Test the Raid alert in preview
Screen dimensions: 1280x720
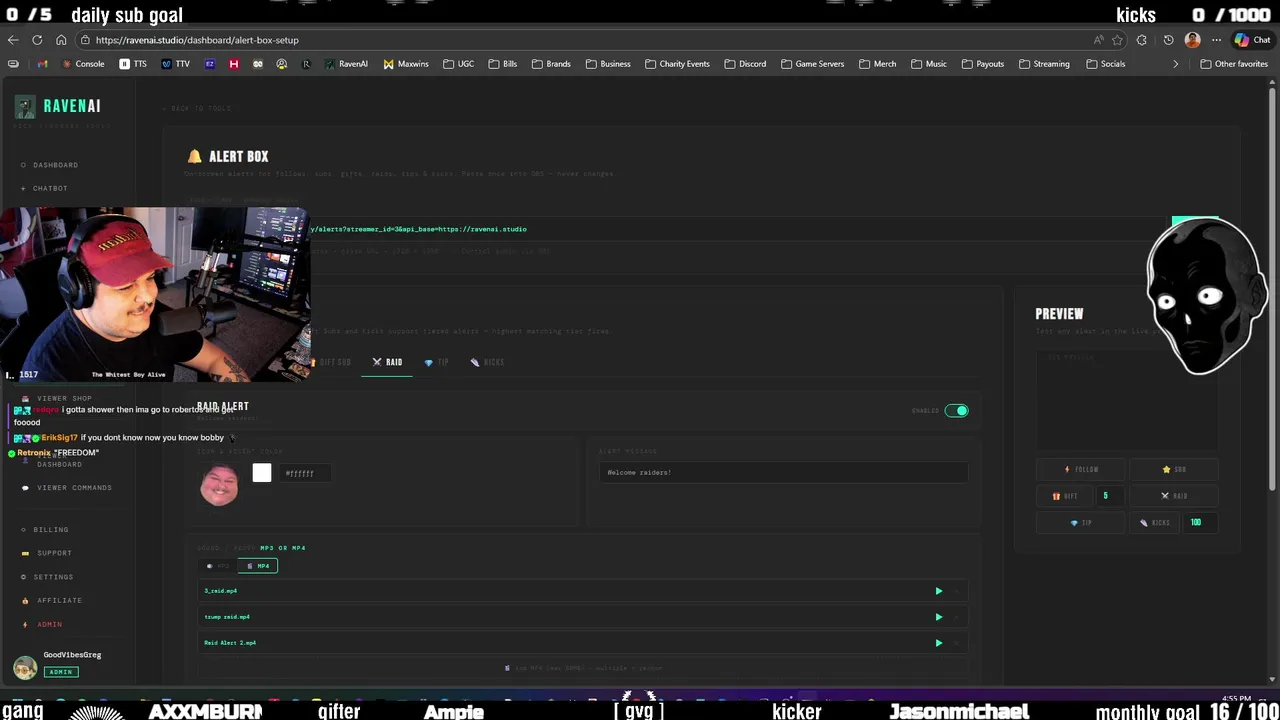click(x=1174, y=496)
